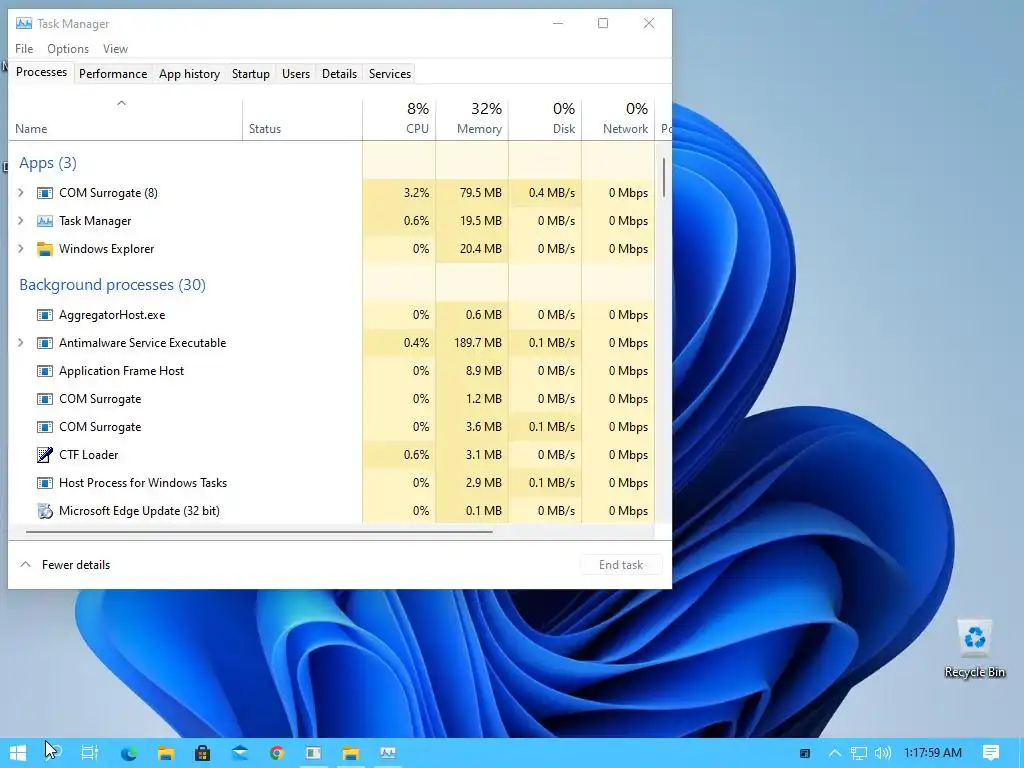Click the vertical scrollbar thumb
The height and width of the screenshot is (768, 1024).
coord(664,178)
